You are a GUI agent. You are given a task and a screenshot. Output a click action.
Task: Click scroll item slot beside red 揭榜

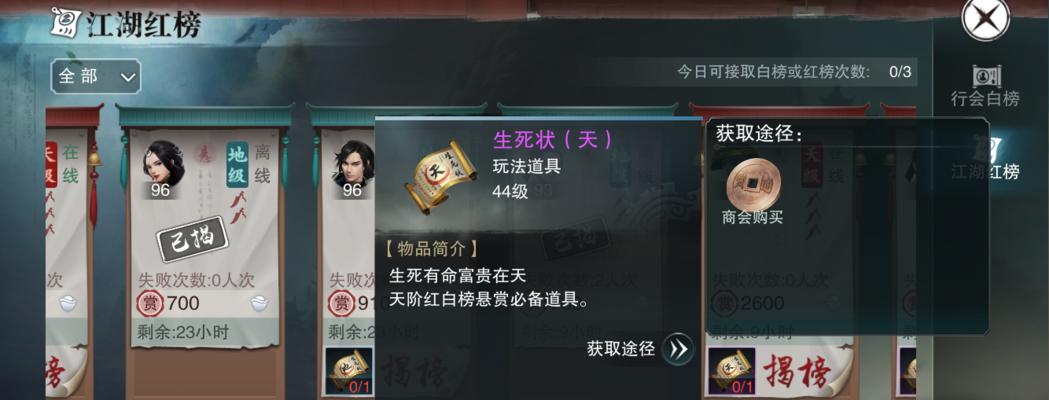[732, 371]
